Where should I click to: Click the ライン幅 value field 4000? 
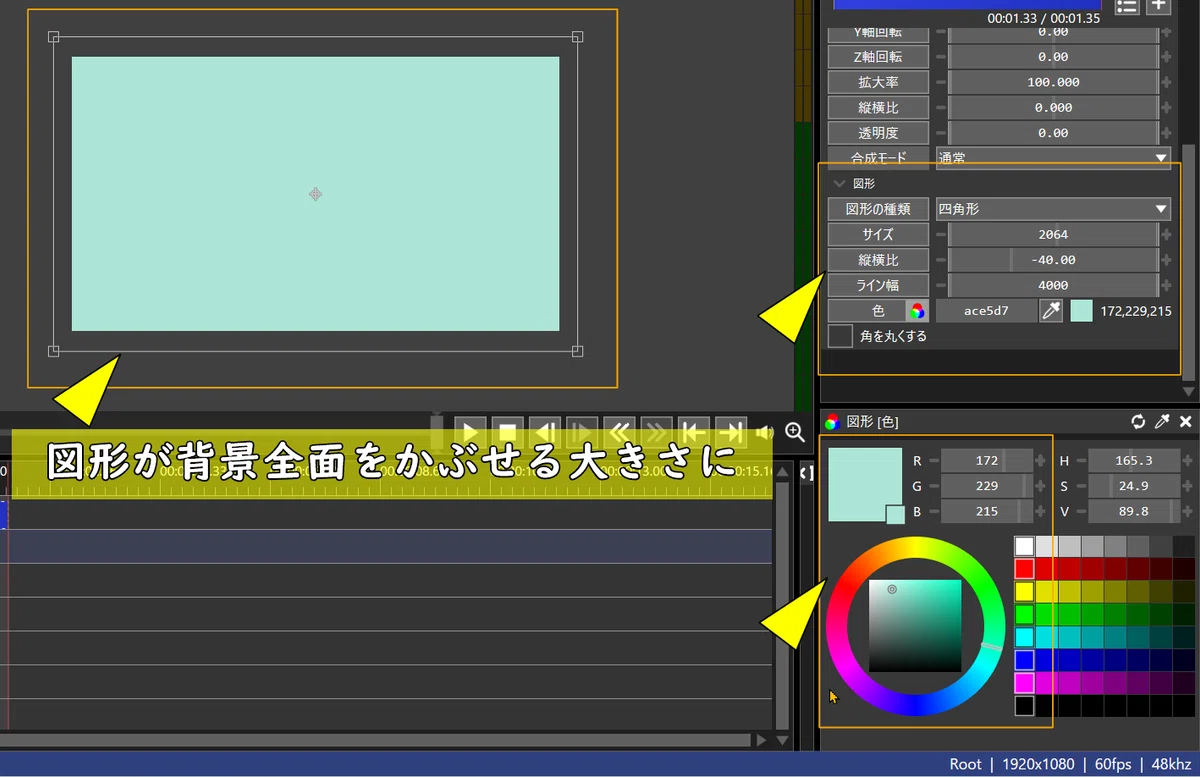tap(1053, 285)
